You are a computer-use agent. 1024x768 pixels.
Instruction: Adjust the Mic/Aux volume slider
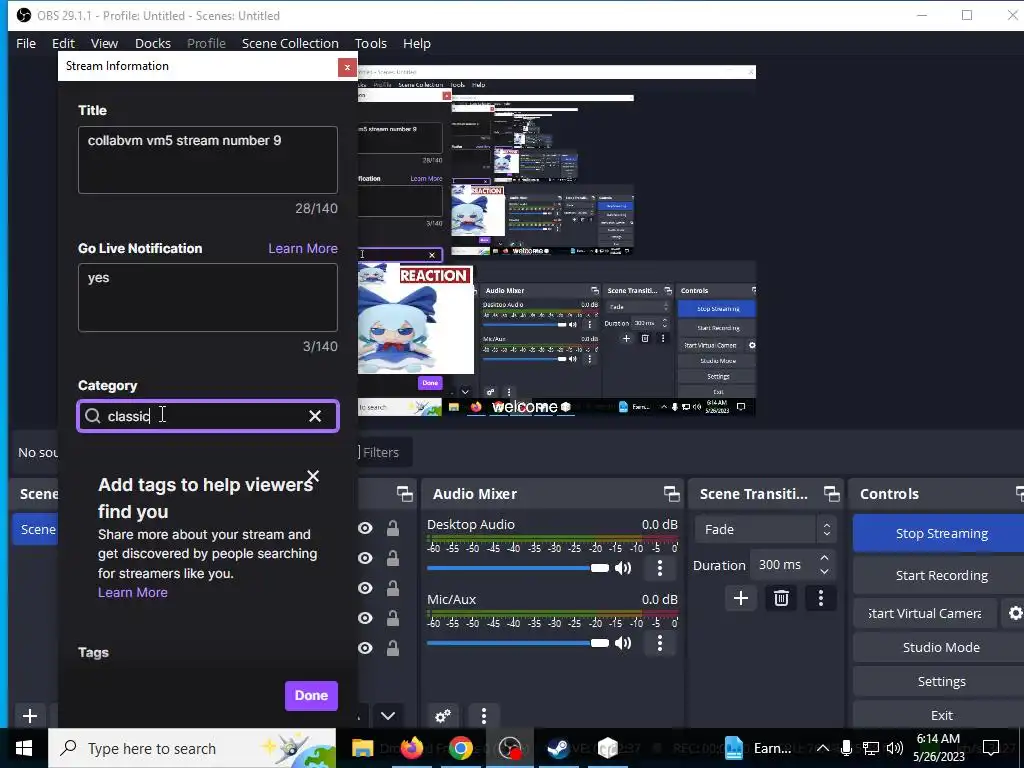point(517,643)
